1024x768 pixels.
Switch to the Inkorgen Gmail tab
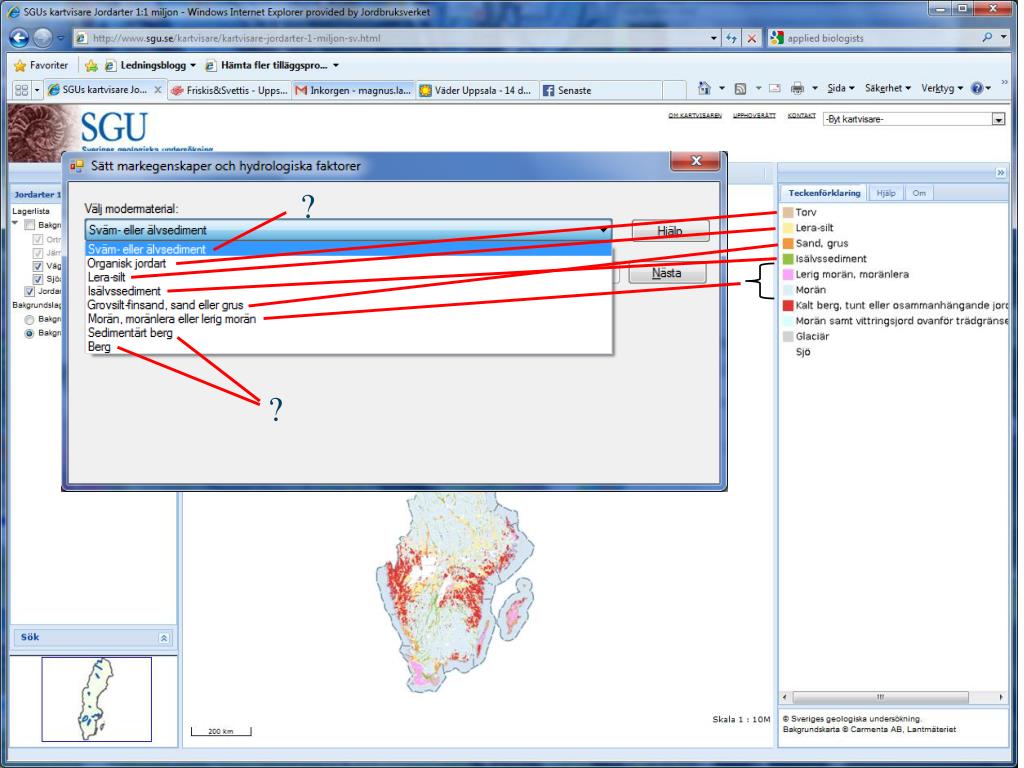(x=353, y=90)
